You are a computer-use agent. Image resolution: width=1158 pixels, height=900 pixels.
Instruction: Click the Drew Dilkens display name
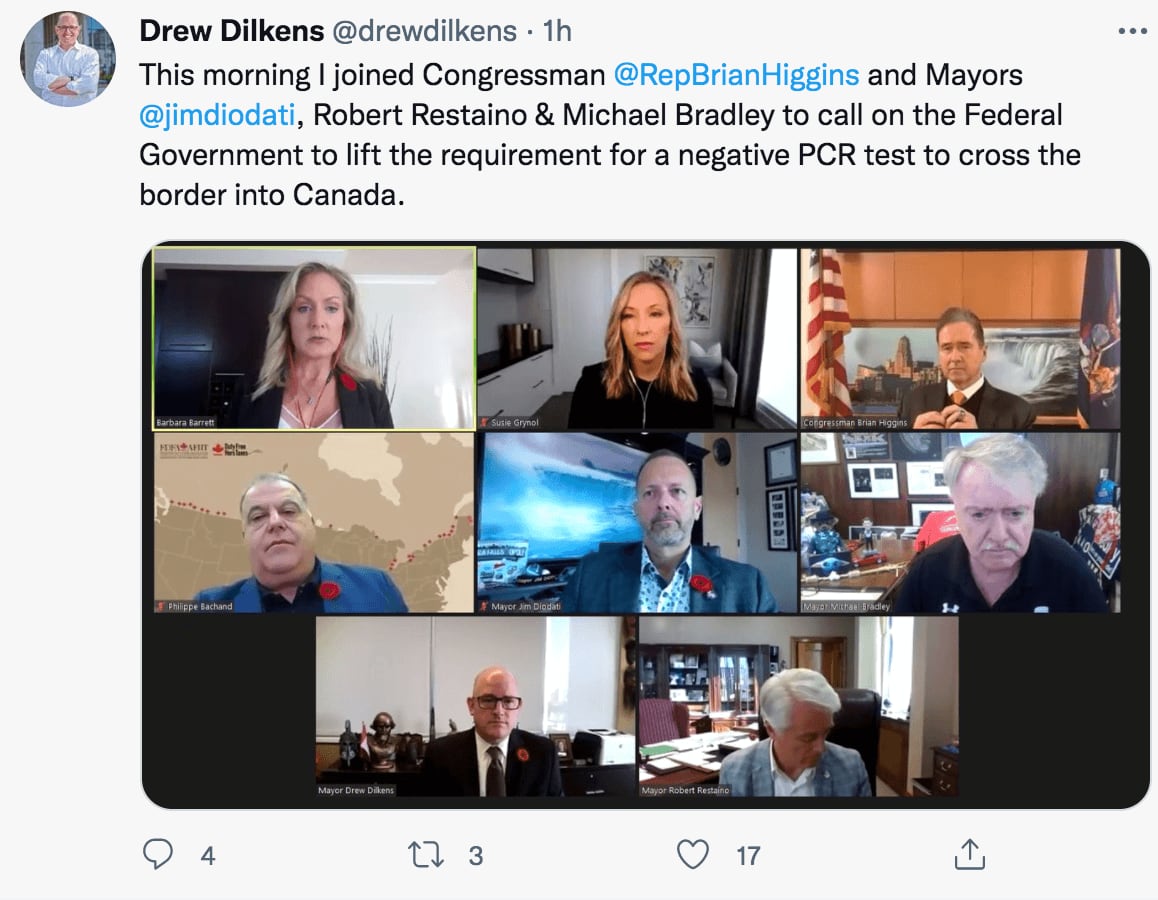[x=232, y=31]
